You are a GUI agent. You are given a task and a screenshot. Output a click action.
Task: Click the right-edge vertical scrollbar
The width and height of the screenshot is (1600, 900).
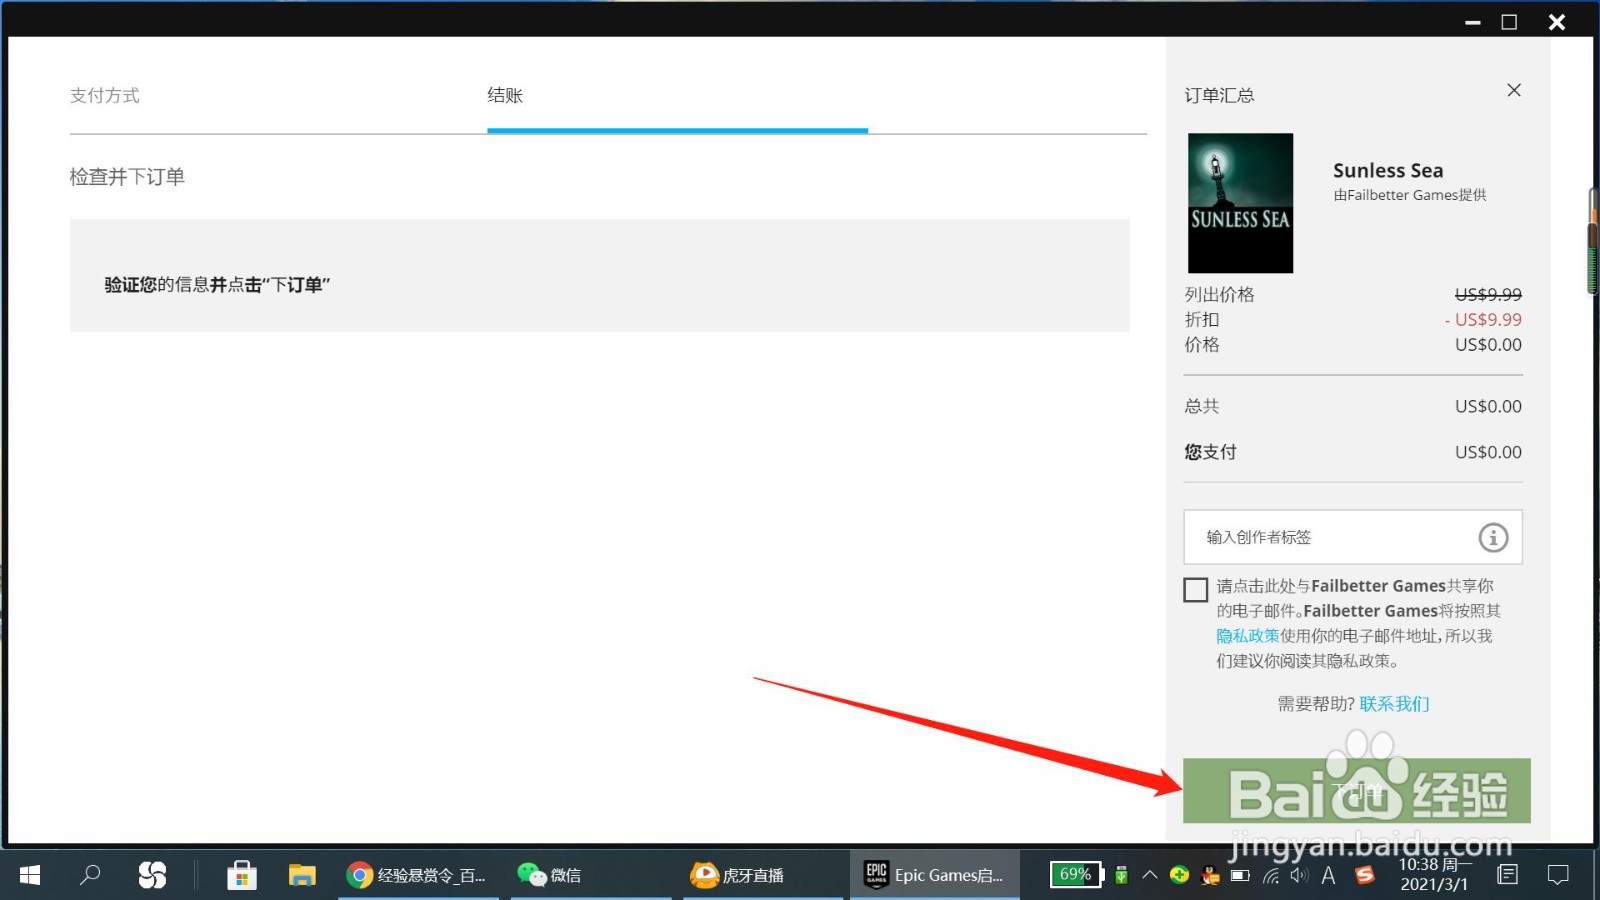[1594, 240]
